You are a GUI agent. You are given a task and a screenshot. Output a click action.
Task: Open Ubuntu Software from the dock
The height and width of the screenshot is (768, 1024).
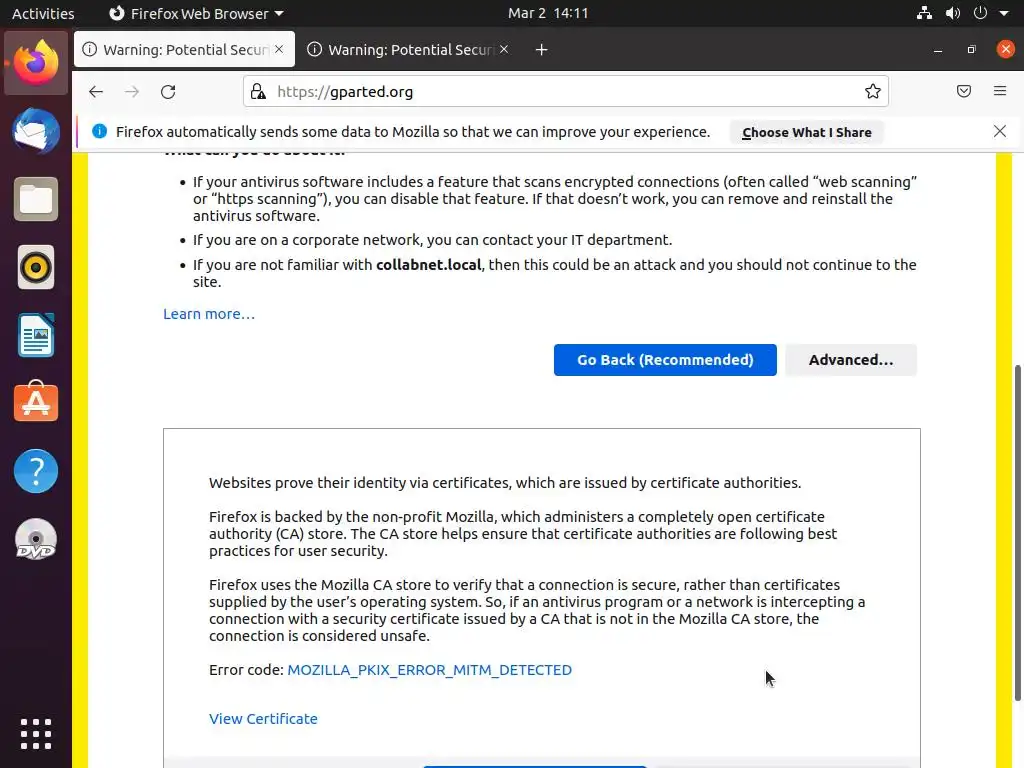point(36,401)
